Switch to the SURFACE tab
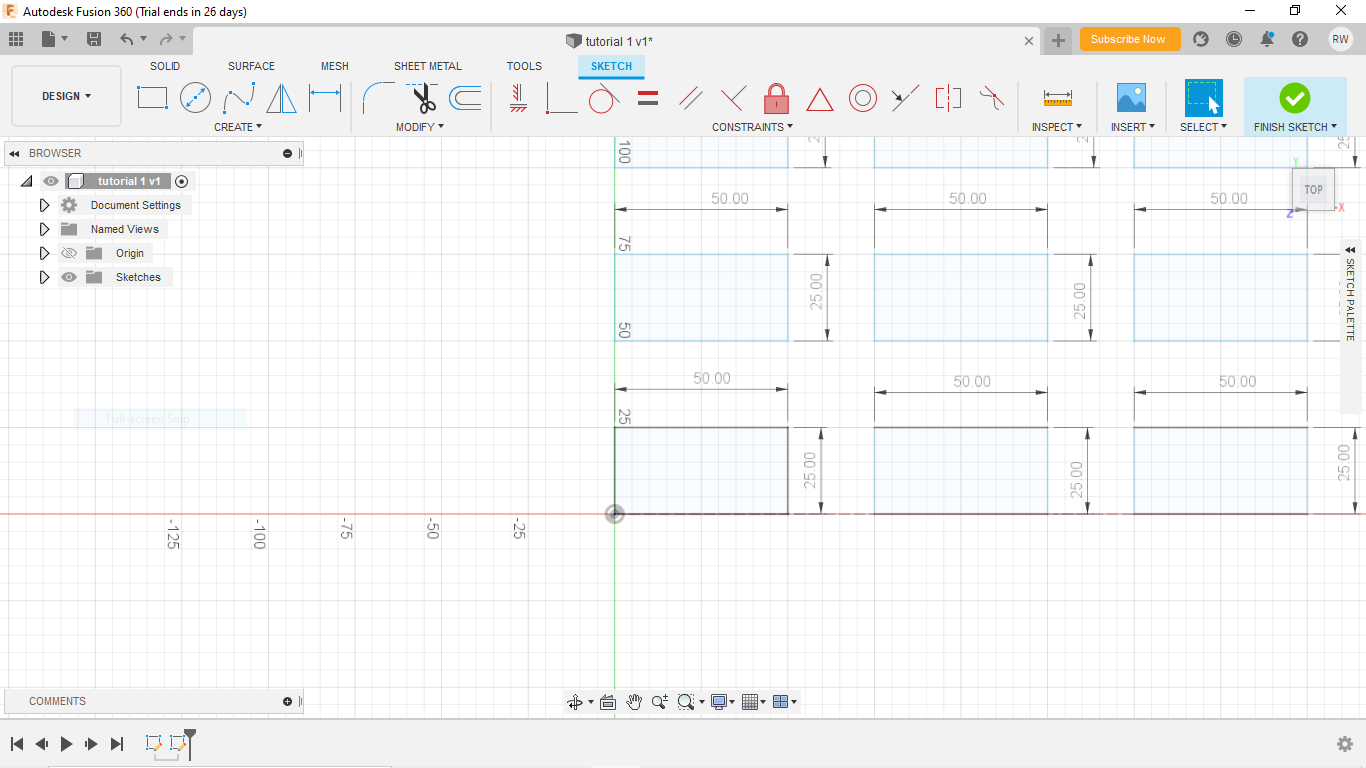1366x768 pixels. 251,66
